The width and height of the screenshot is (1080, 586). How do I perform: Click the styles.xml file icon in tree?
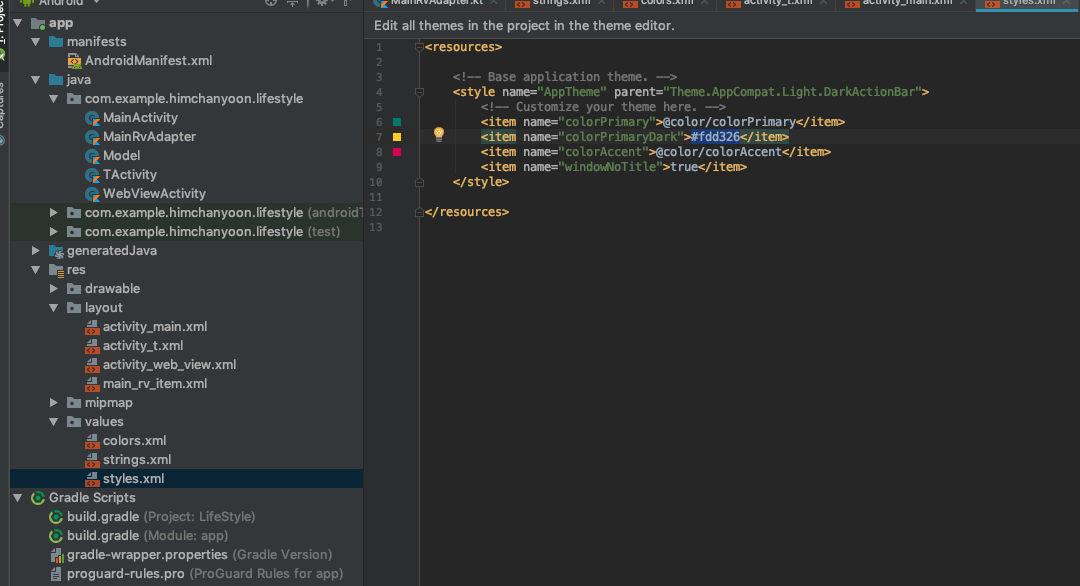tap(92, 479)
